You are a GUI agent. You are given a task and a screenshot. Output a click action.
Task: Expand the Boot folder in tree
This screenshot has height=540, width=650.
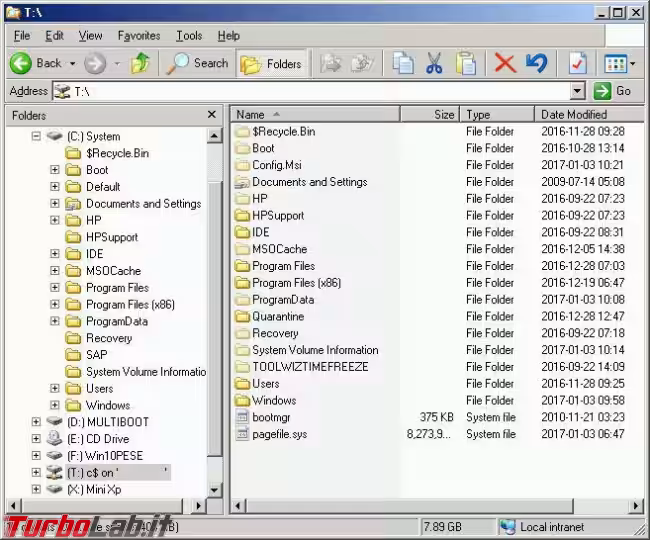(54, 170)
